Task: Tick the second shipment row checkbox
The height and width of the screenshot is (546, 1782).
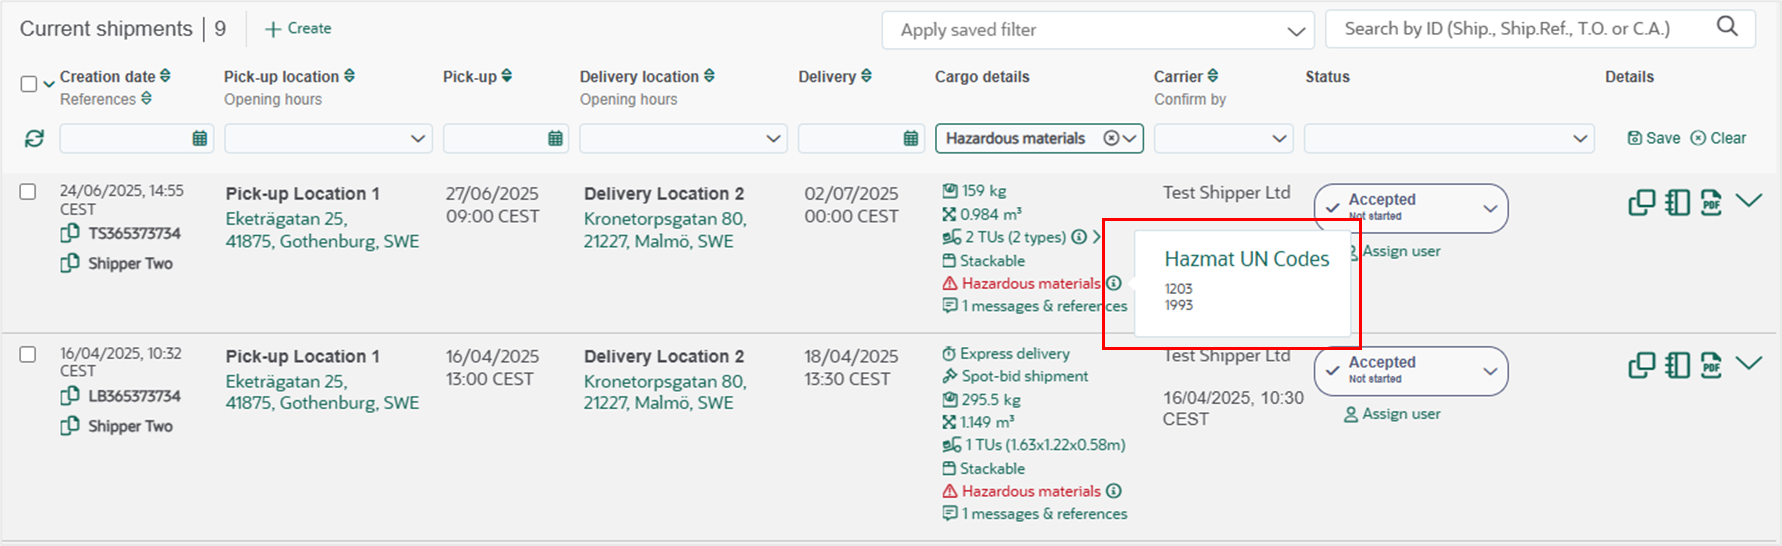Action: pyautogui.click(x=28, y=354)
